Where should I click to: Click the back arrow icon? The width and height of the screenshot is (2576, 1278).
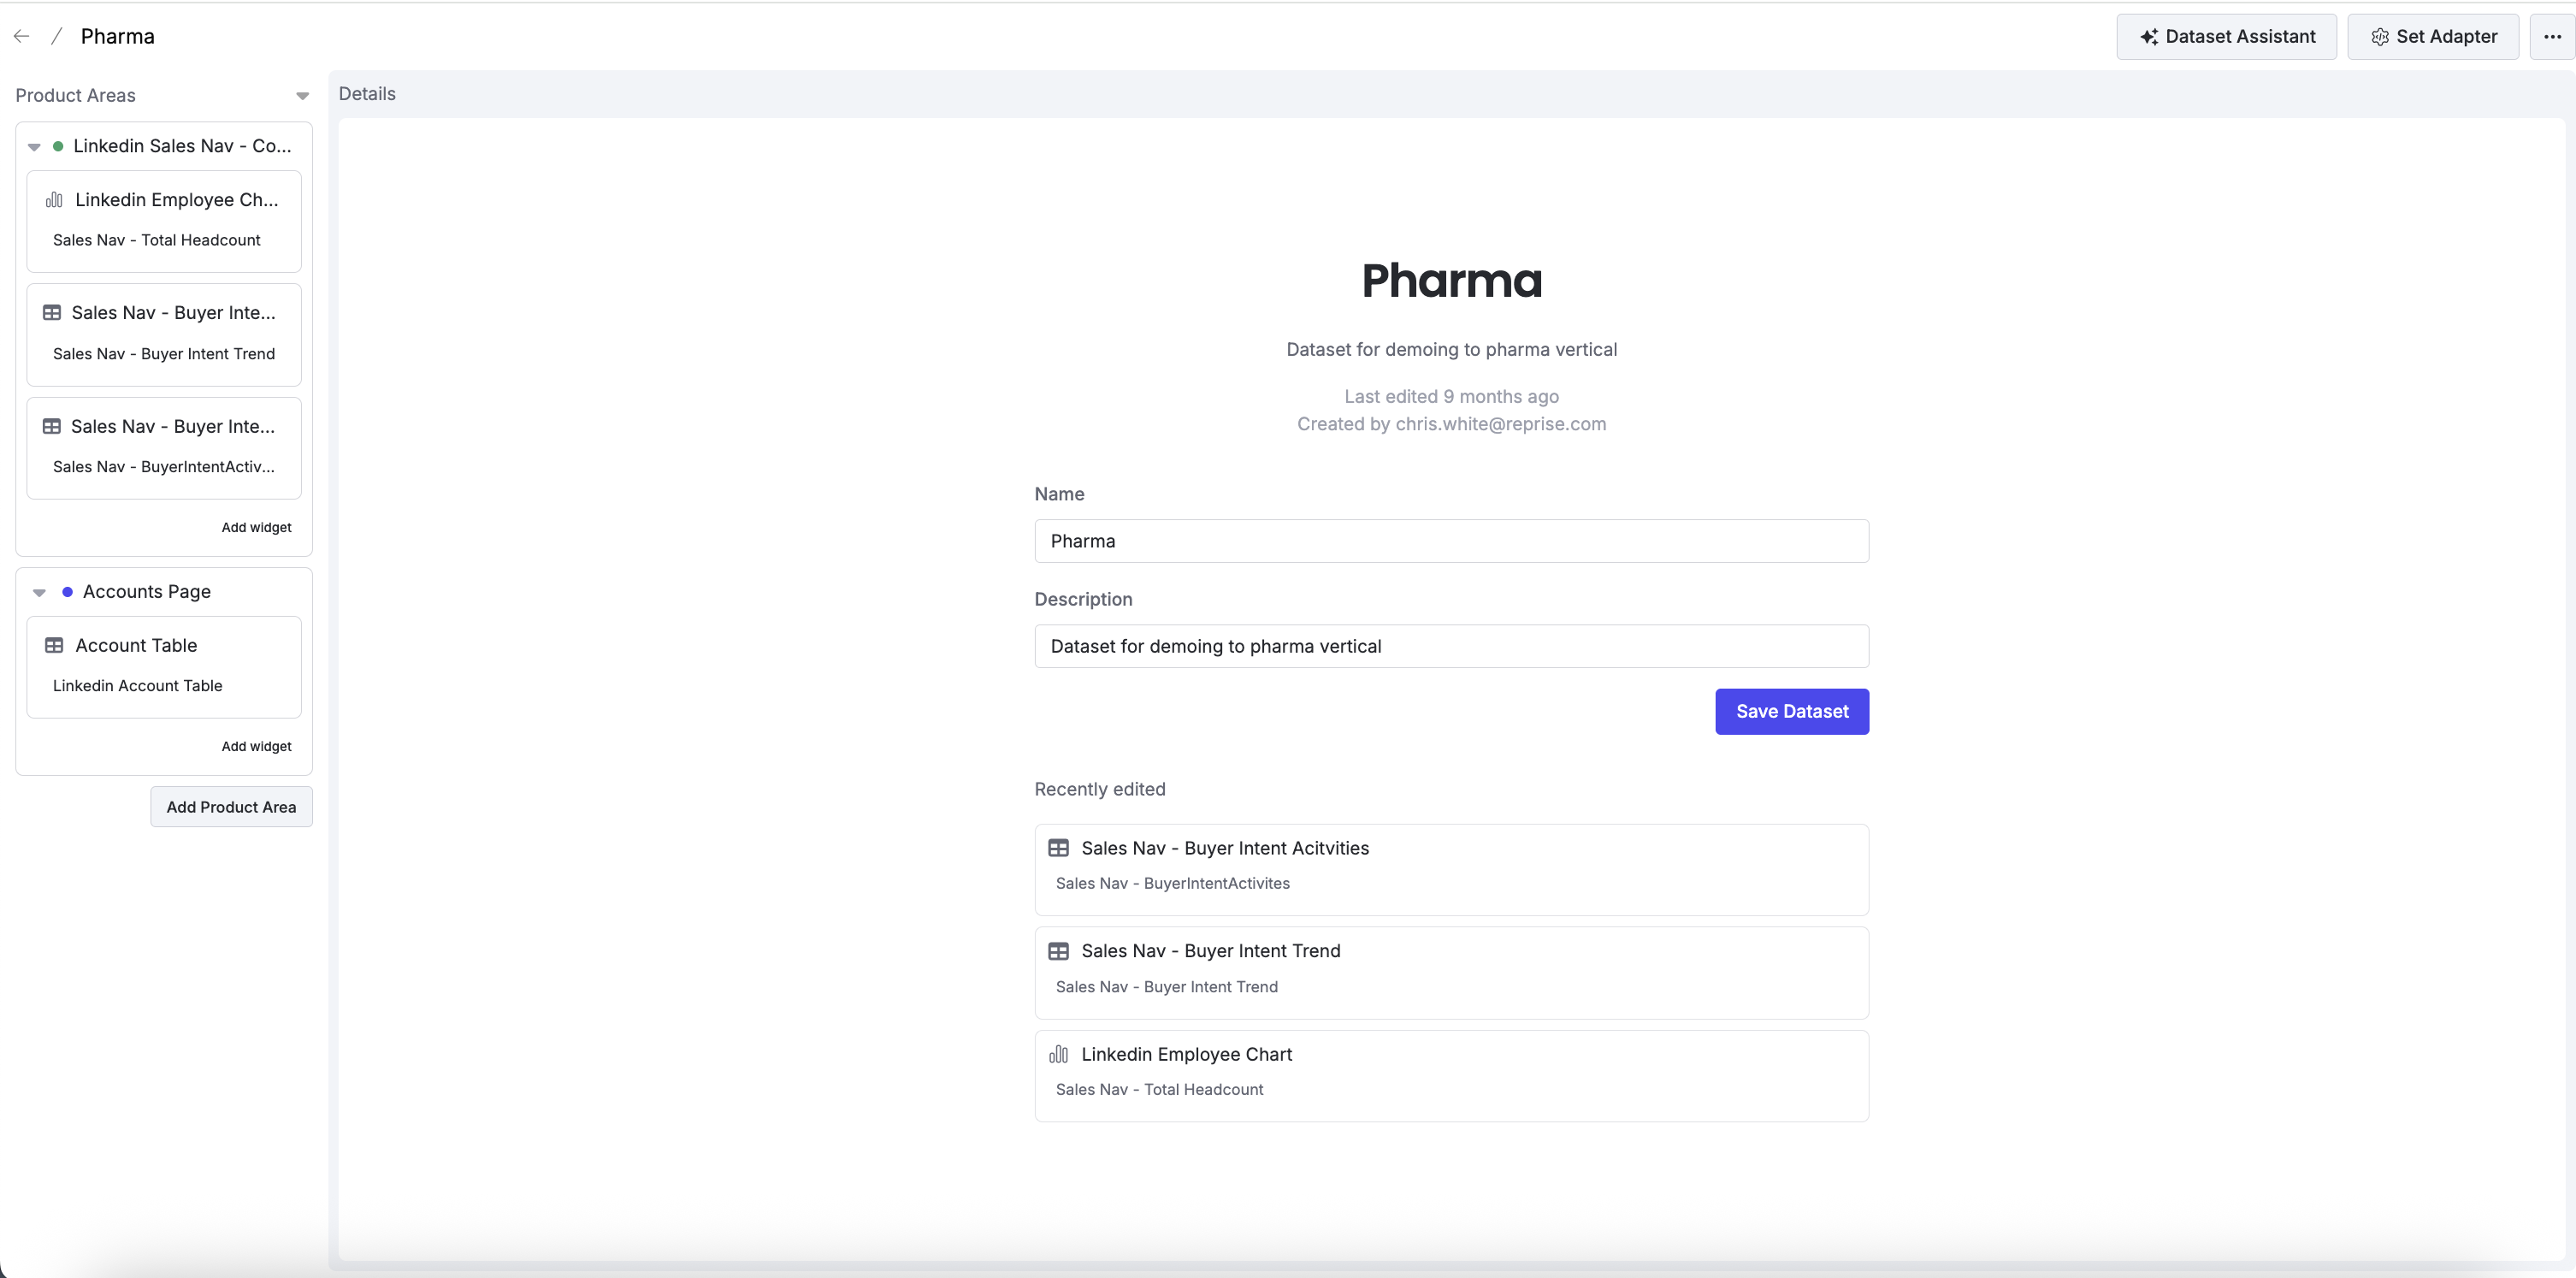click(21, 36)
